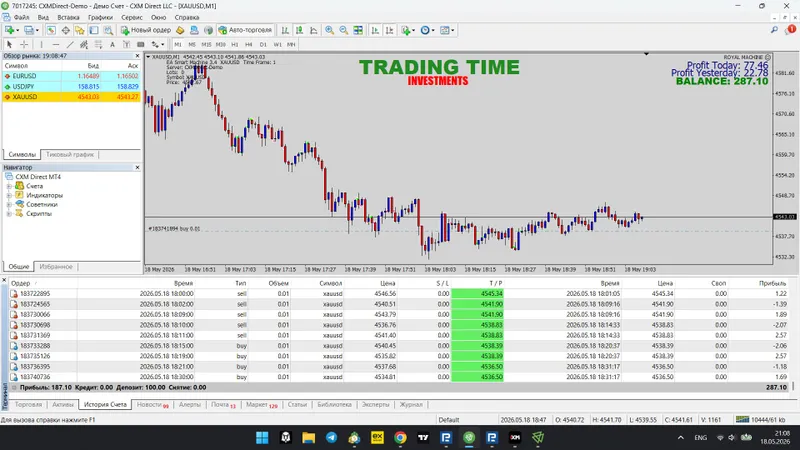Open the Strategy Tester magnifier icon
Screen dimensions: 800x450
tap(108, 31)
